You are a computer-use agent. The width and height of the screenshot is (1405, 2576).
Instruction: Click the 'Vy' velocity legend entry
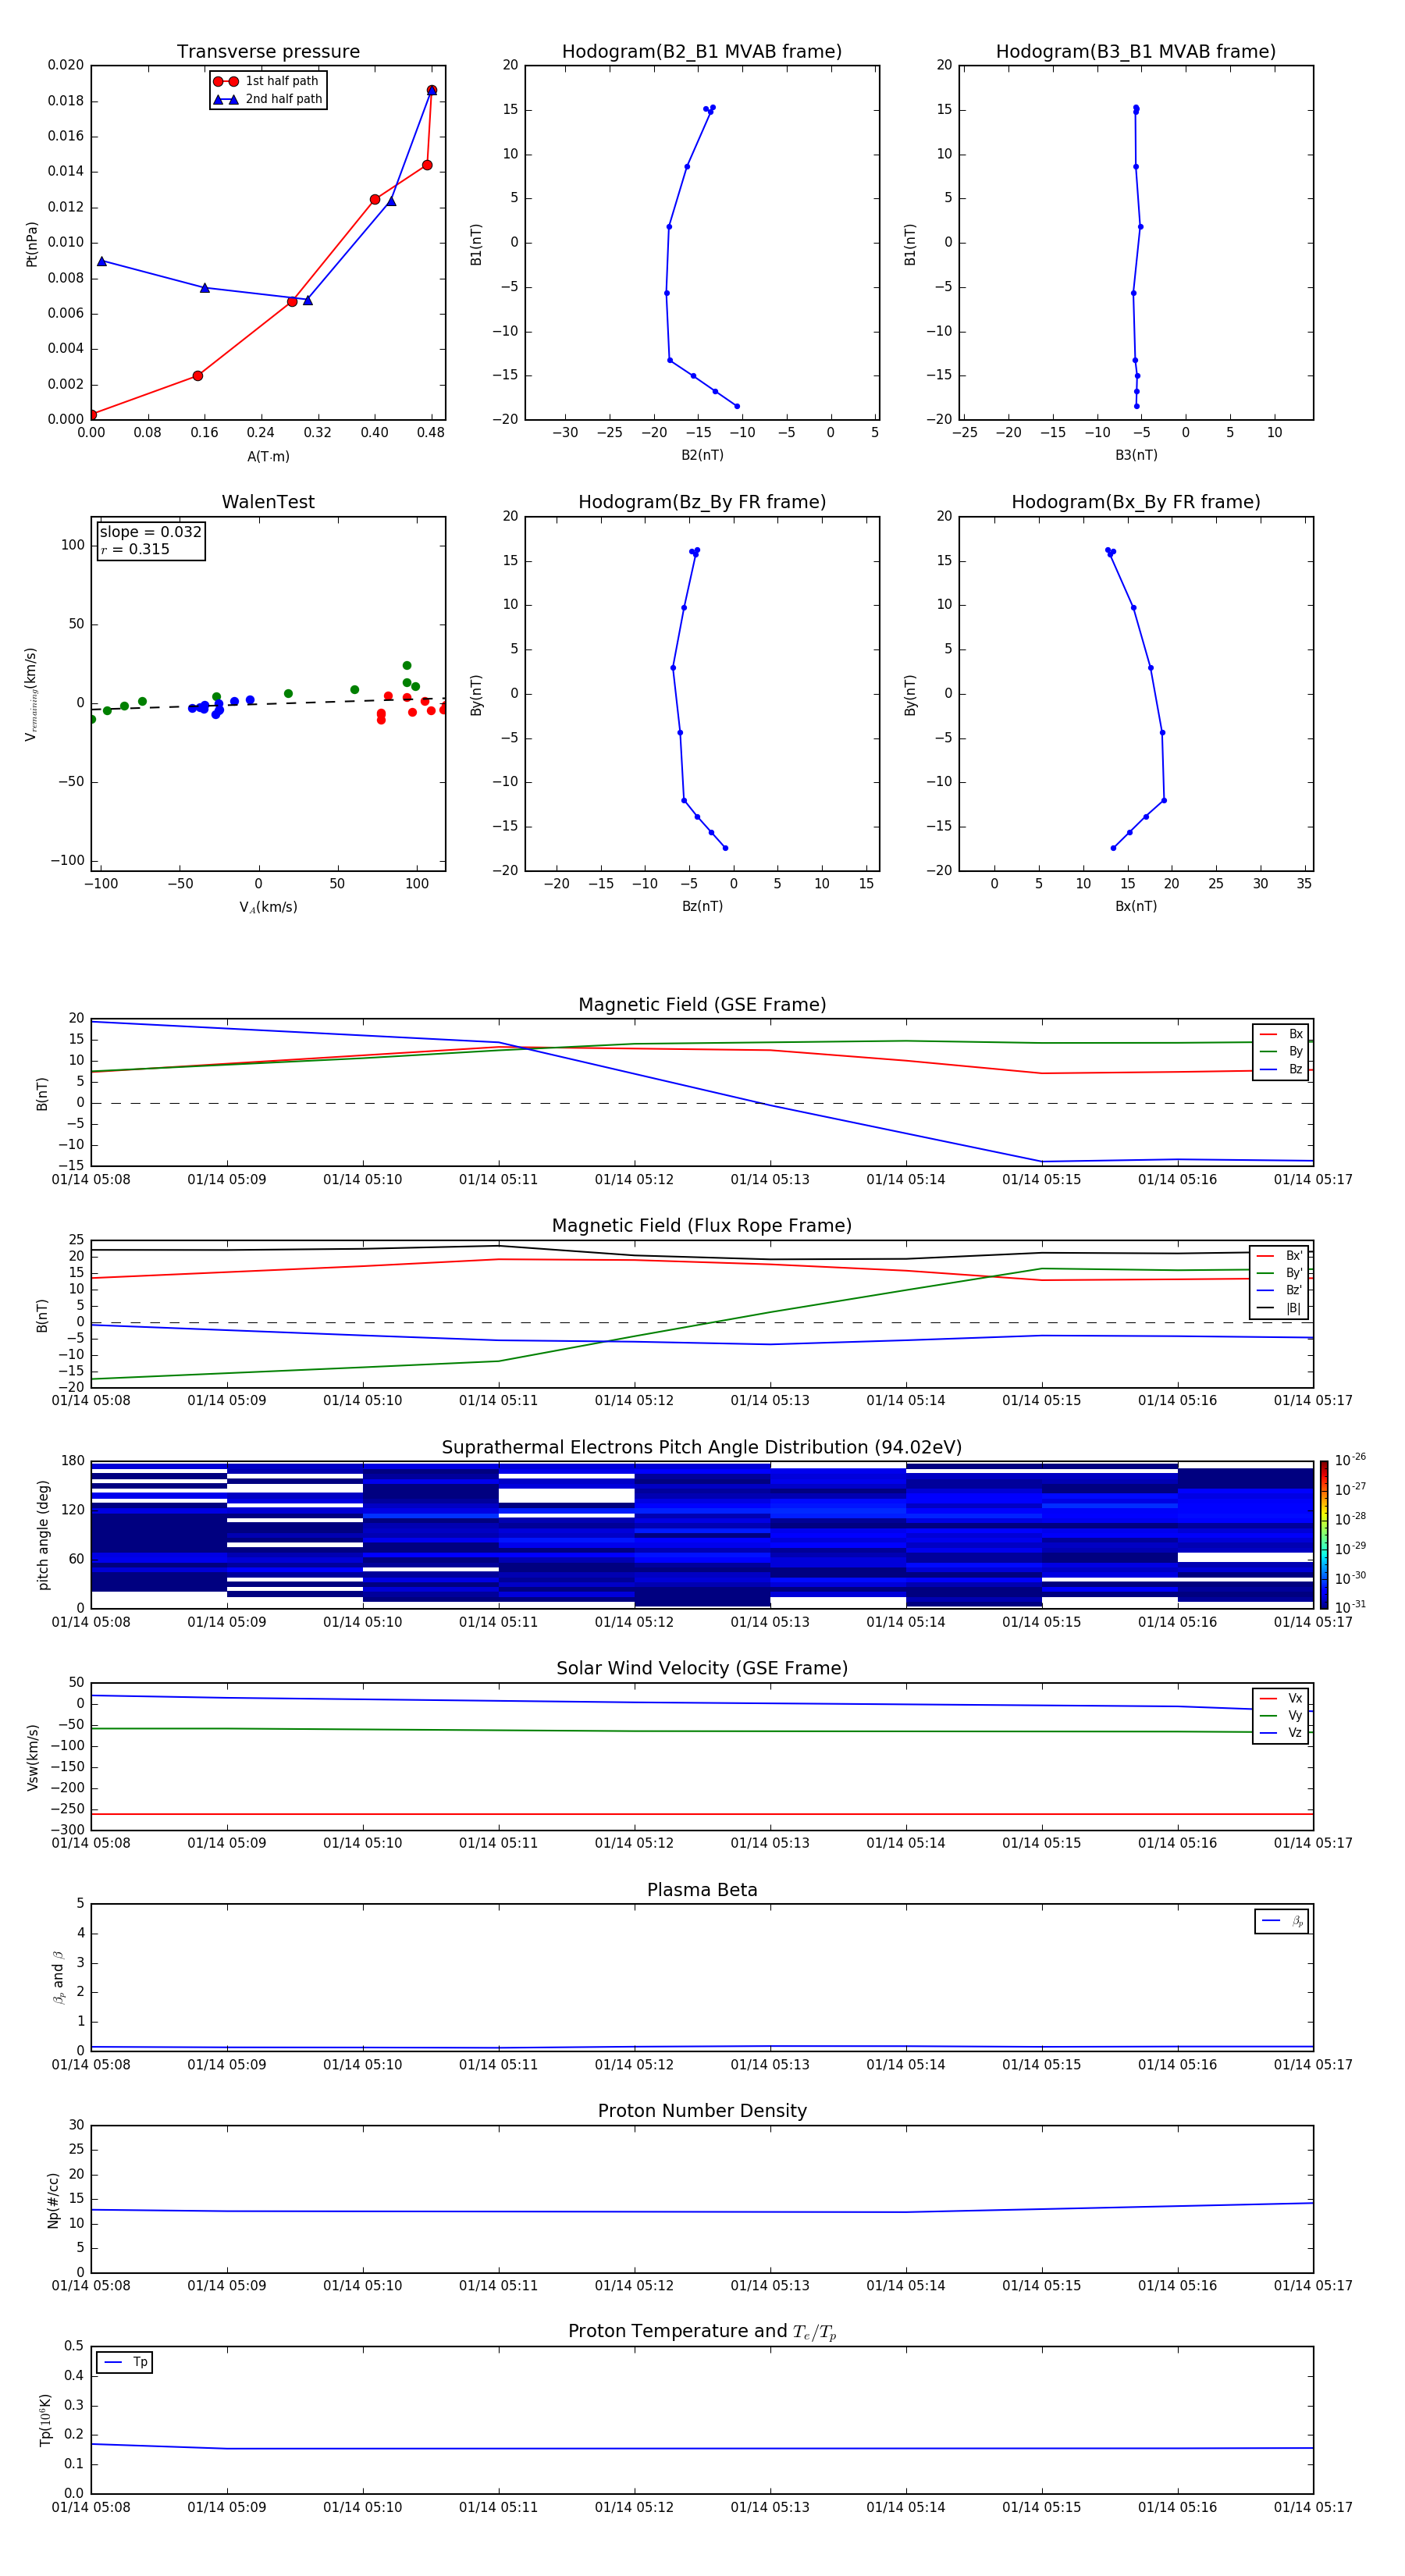(1281, 1715)
